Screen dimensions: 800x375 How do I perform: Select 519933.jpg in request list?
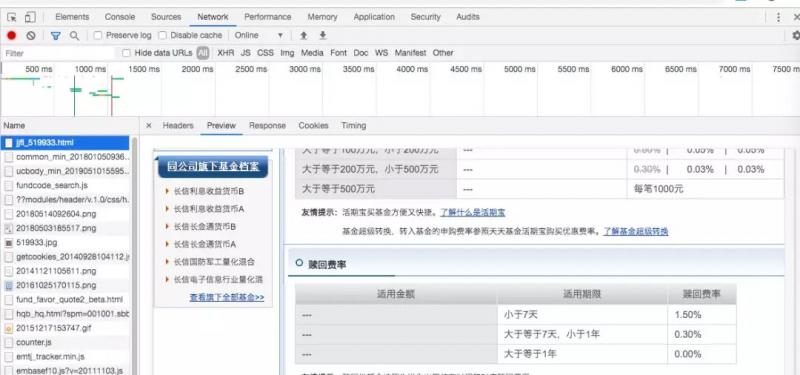pyautogui.click(x=37, y=242)
